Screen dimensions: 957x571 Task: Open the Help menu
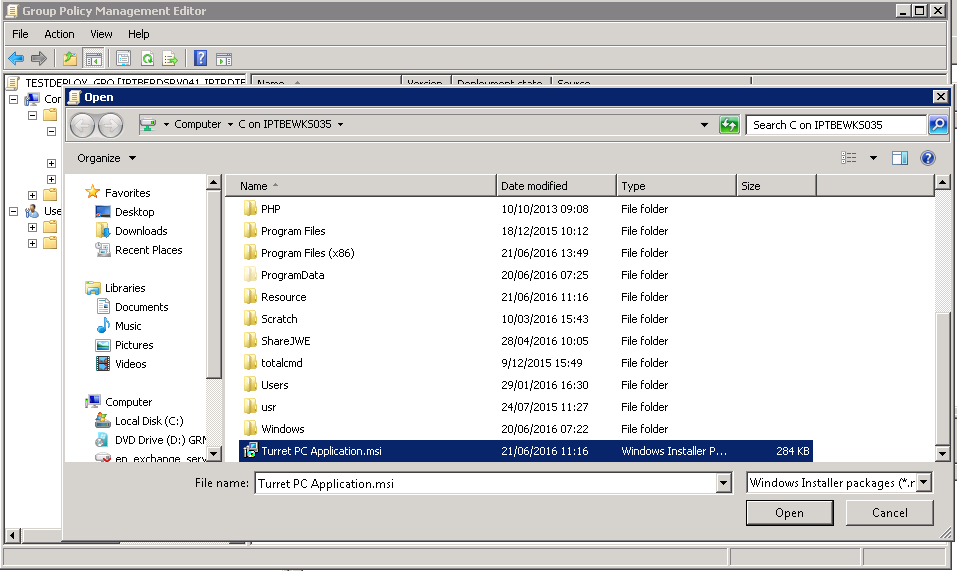(x=139, y=34)
